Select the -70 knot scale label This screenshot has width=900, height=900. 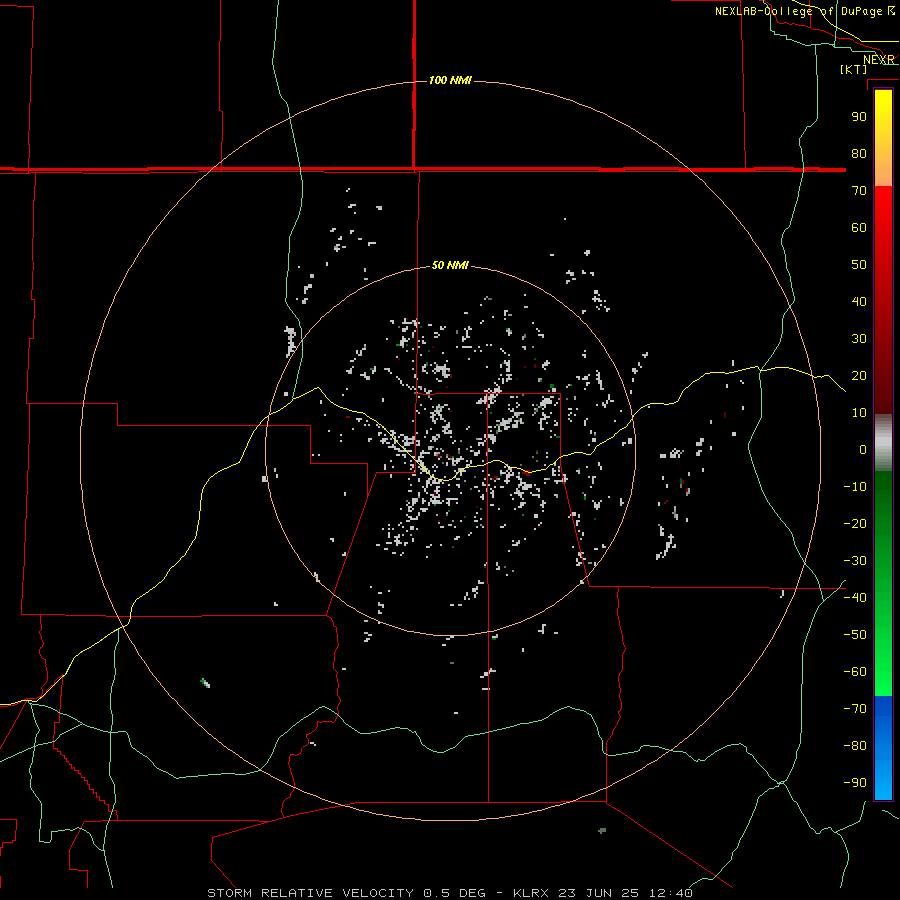855,709
